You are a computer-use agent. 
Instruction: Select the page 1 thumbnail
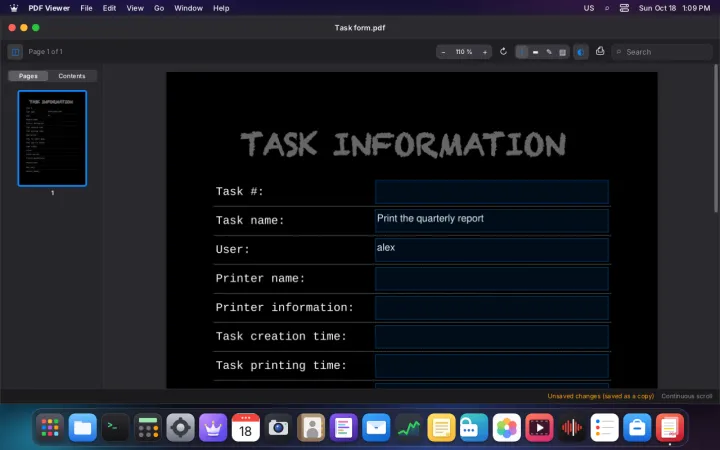pyautogui.click(x=52, y=138)
